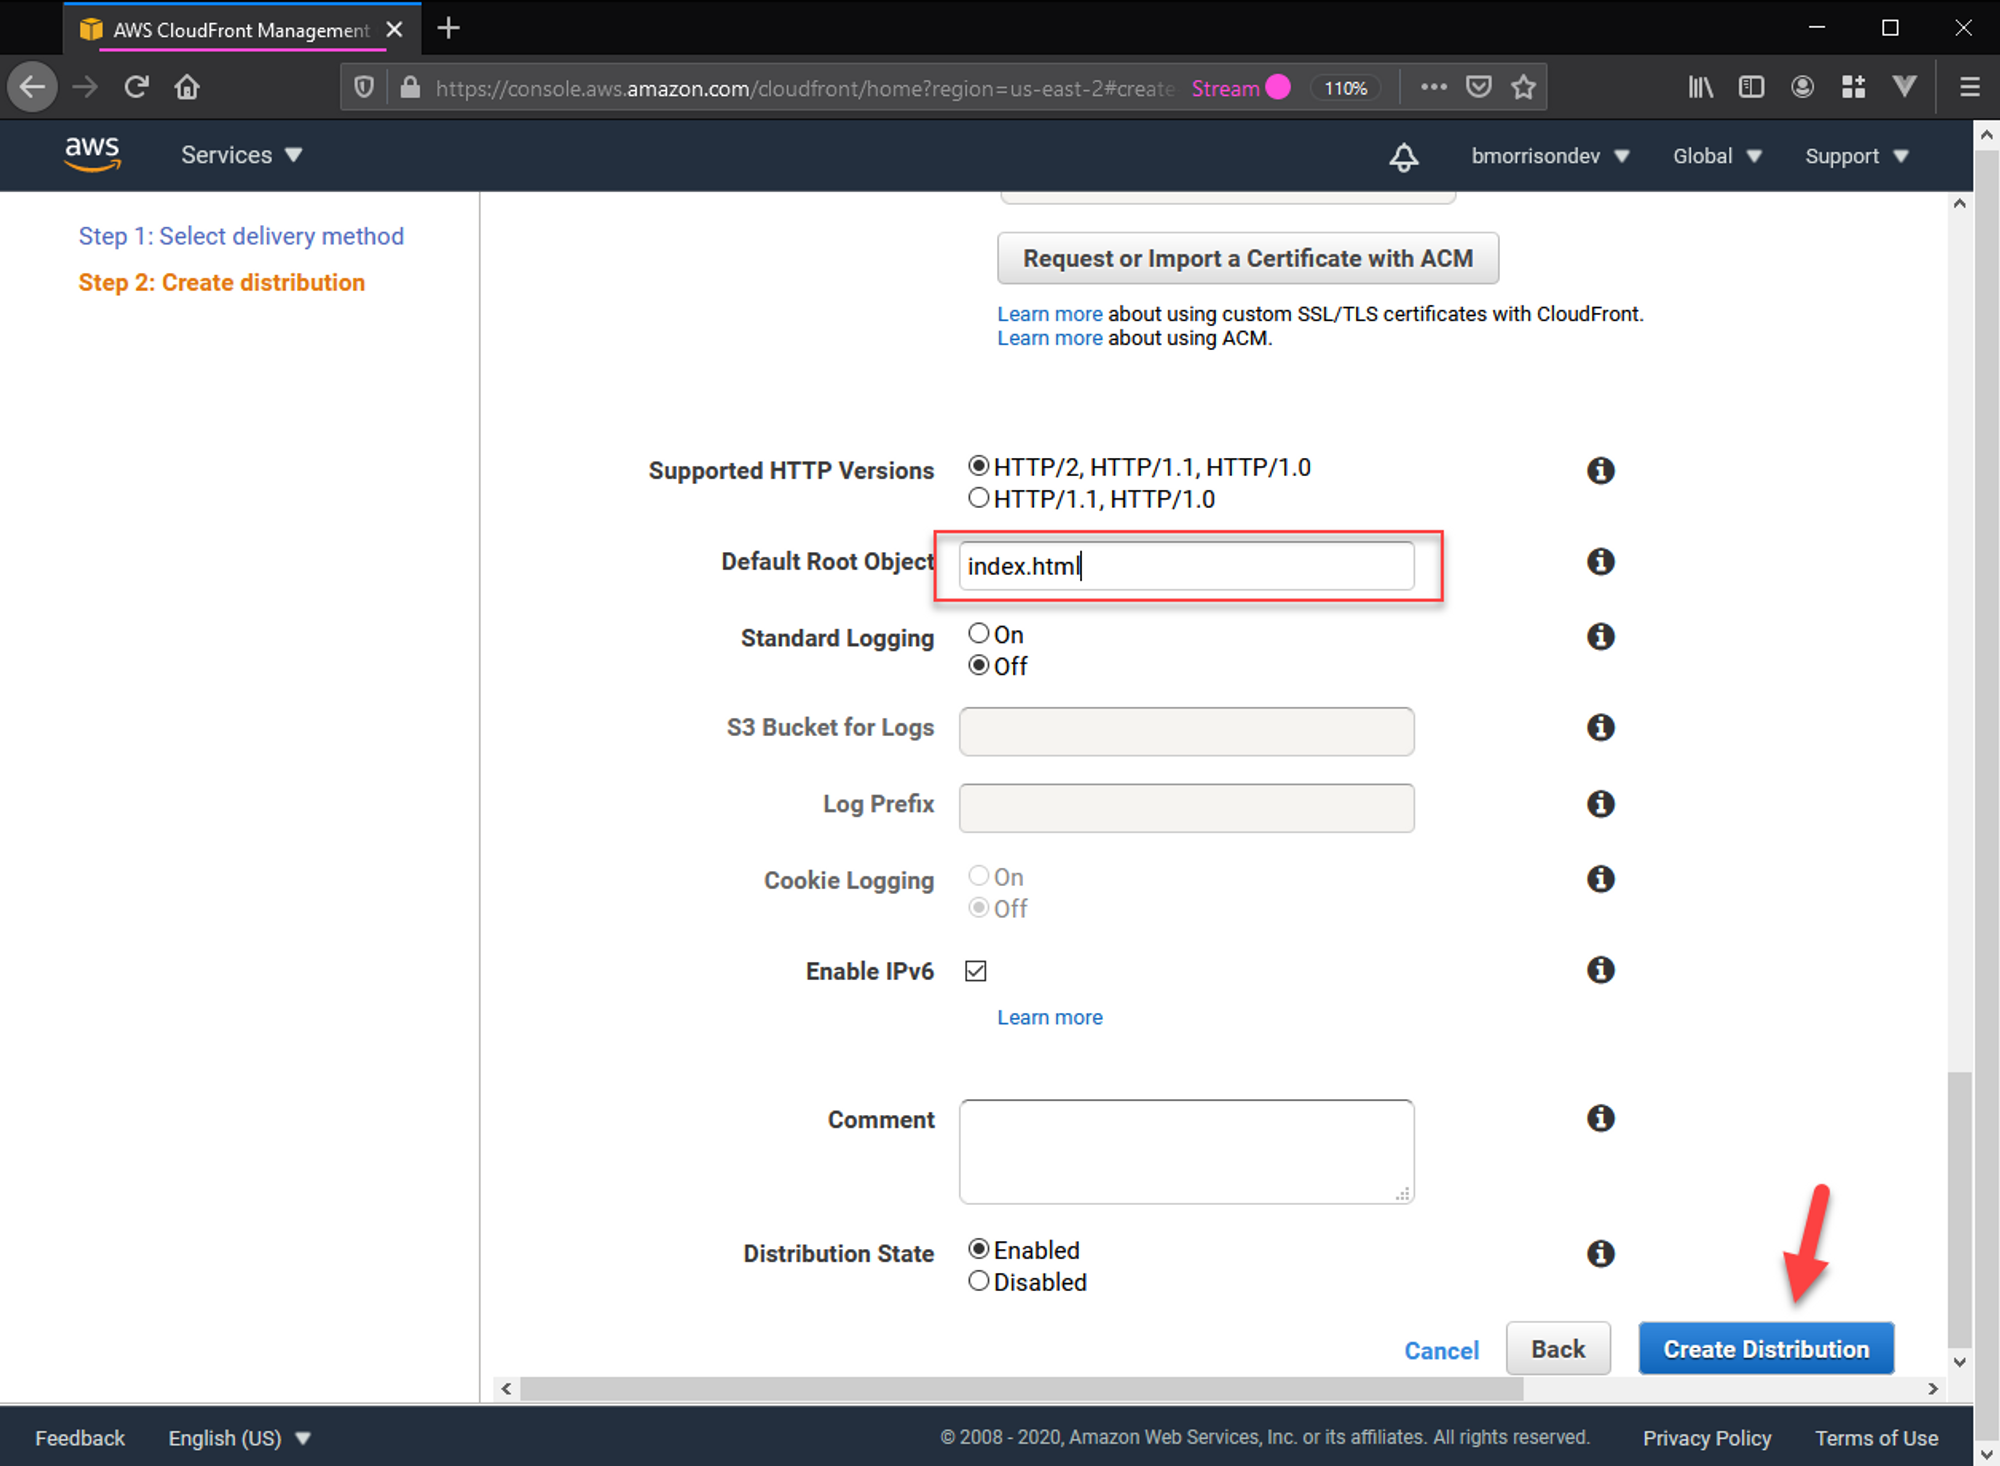
Task: Set Distribution State to Enabled
Action: (x=978, y=1249)
